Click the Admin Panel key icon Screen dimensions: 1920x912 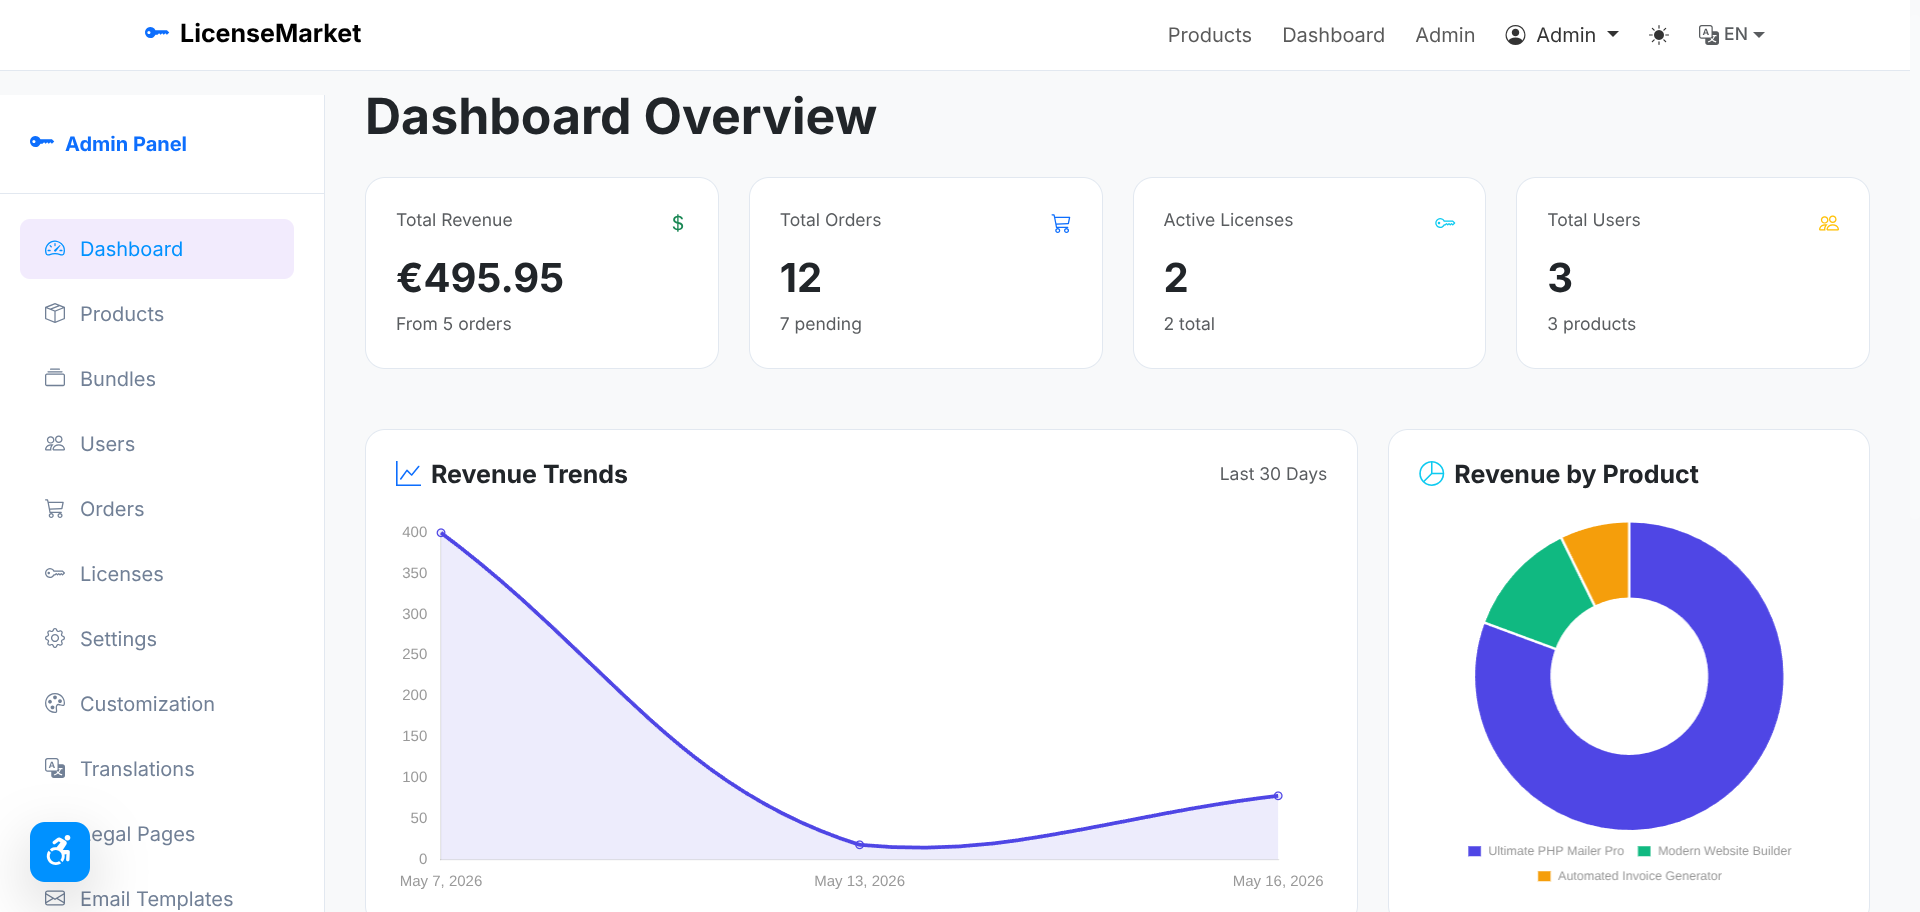42,142
